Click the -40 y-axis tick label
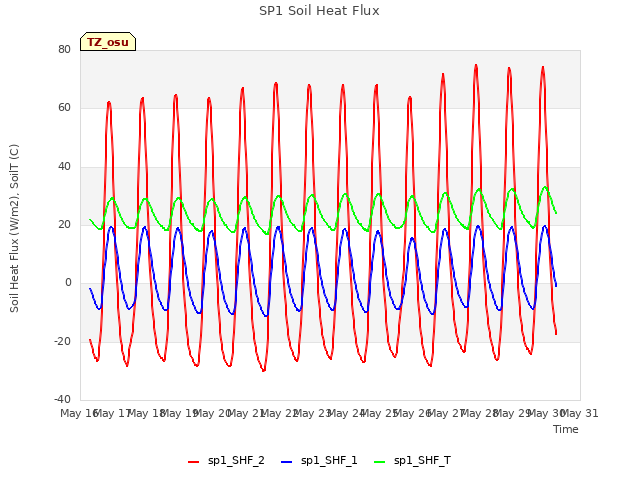 click(x=62, y=399)
